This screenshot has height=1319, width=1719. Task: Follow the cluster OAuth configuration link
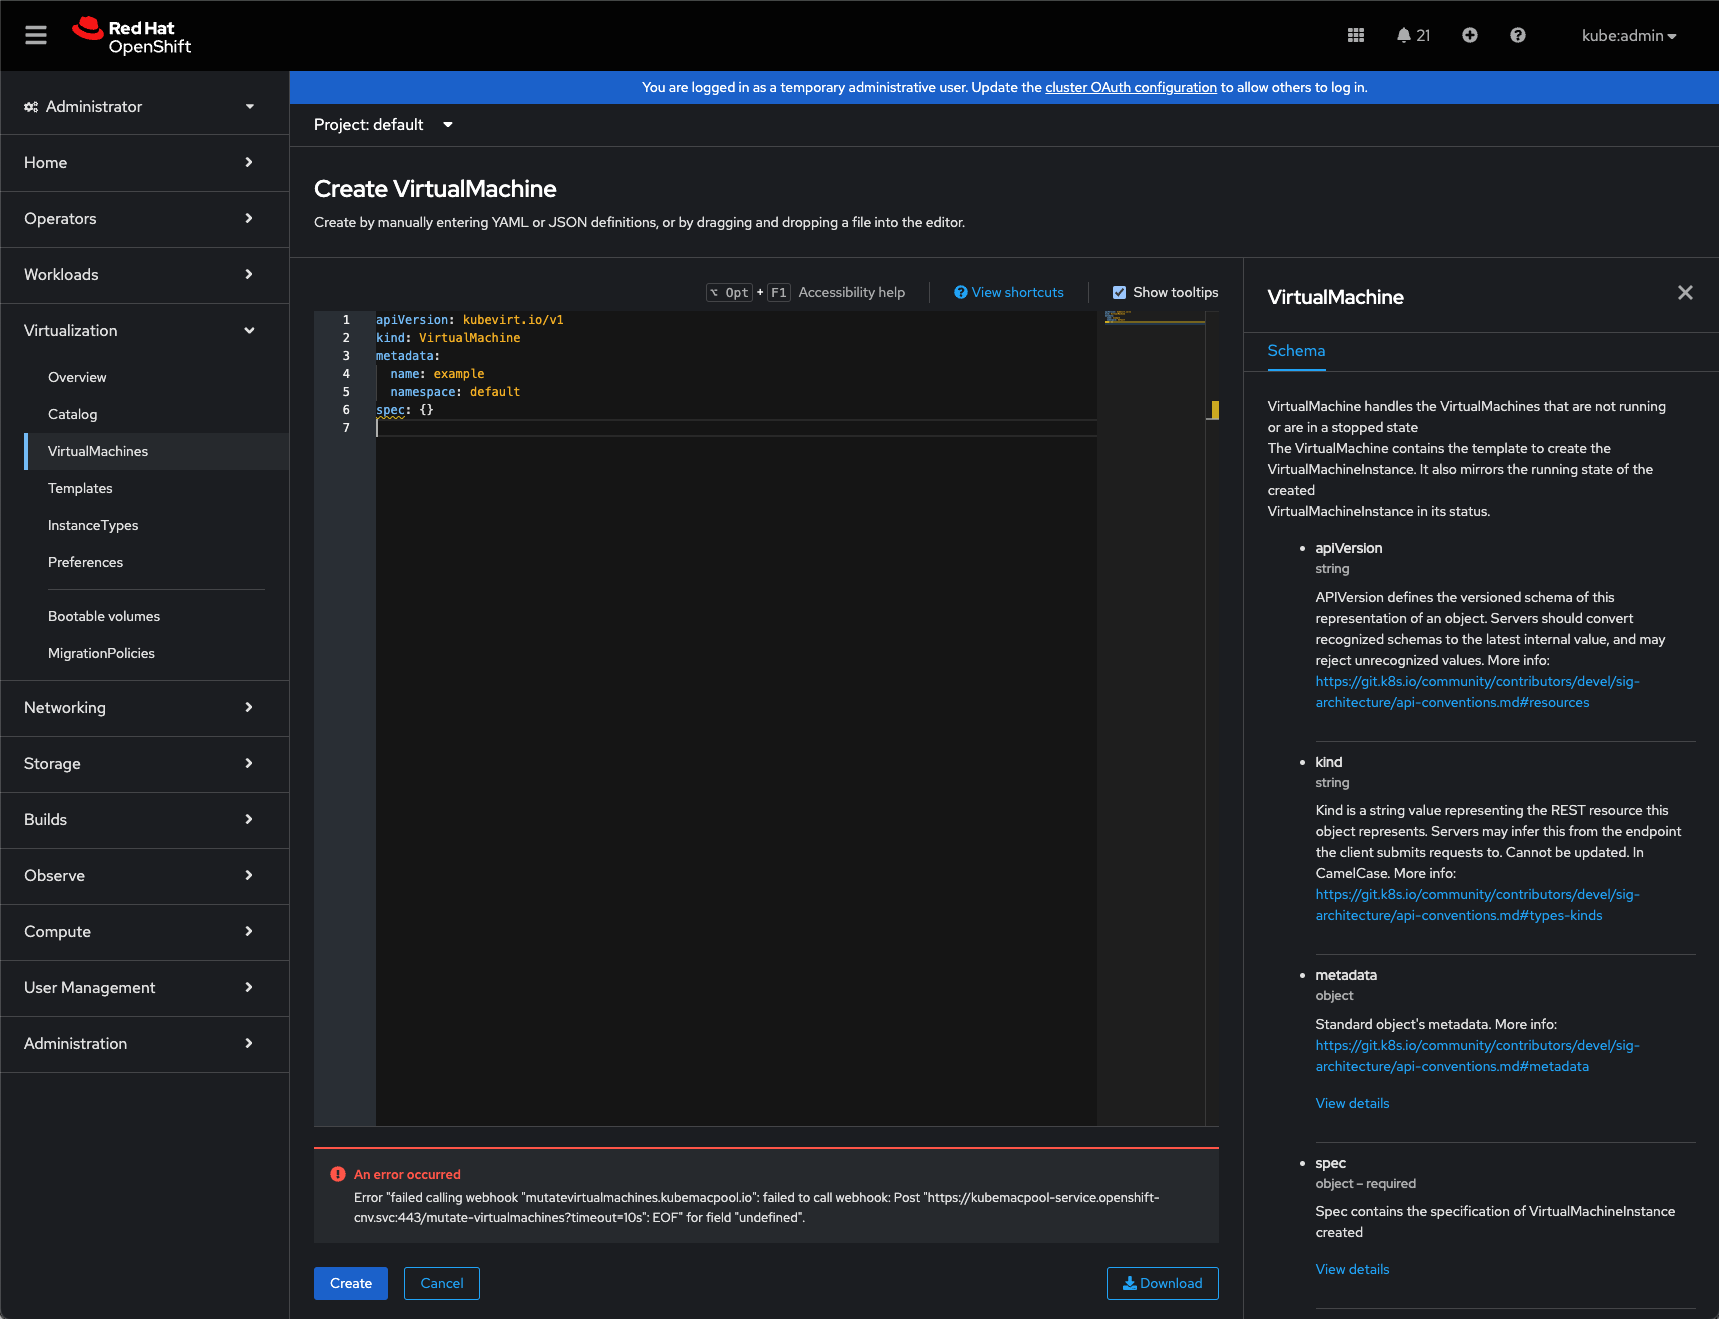tap(1131, 87)
